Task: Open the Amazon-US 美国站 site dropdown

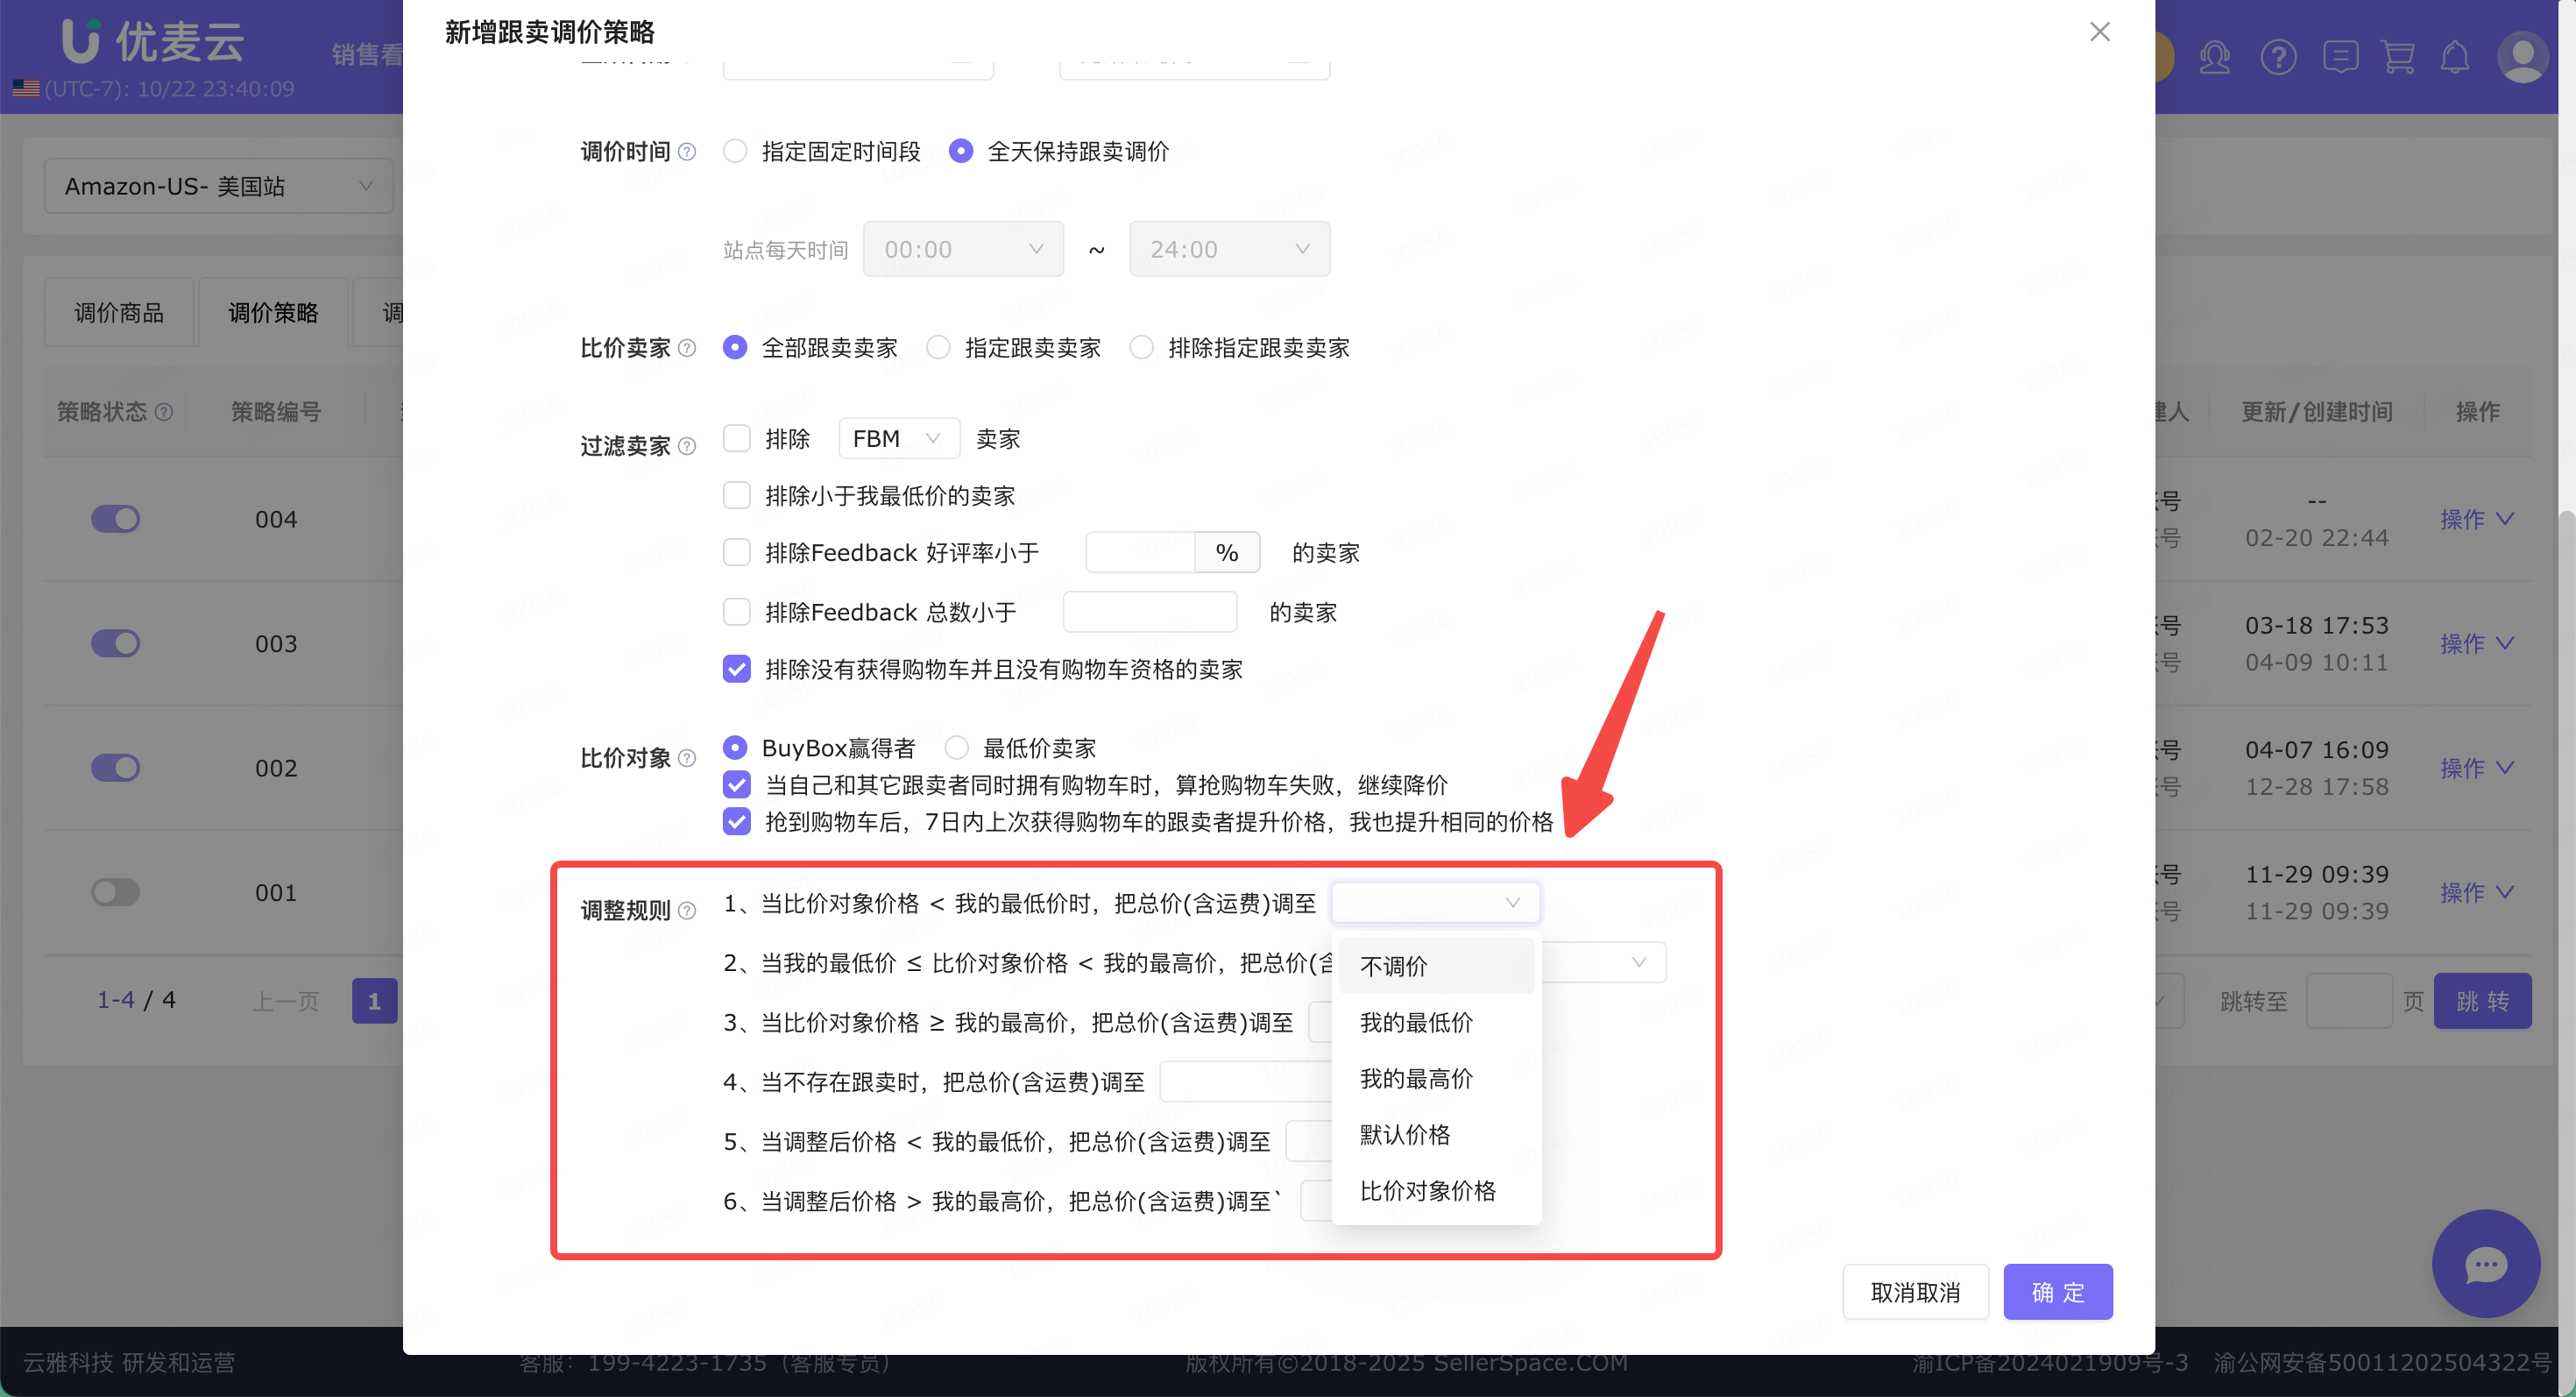Action: [218, 186]
